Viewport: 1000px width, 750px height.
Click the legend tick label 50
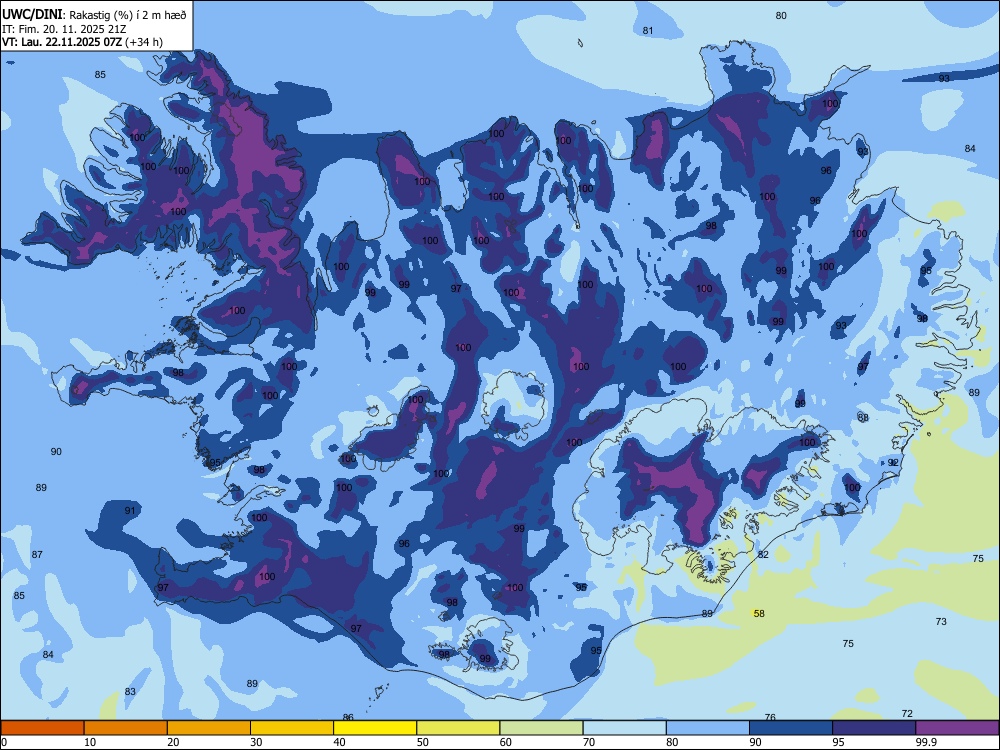click(x=423, y=742)
